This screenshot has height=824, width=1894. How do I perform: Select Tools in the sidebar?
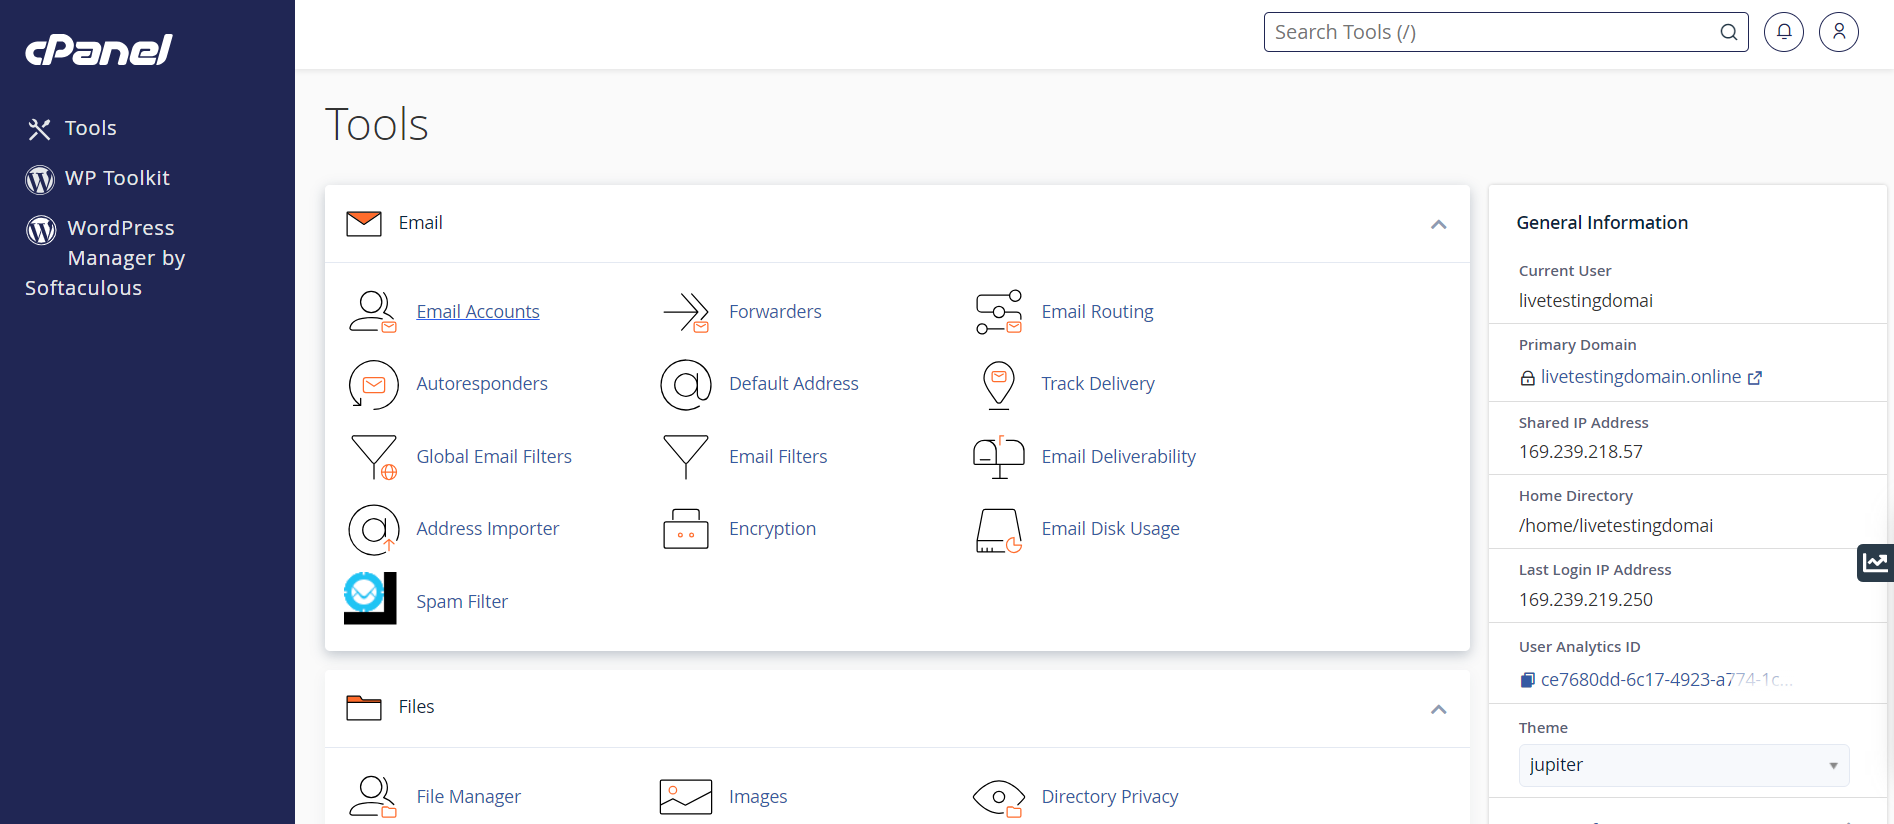coord(91,128)
